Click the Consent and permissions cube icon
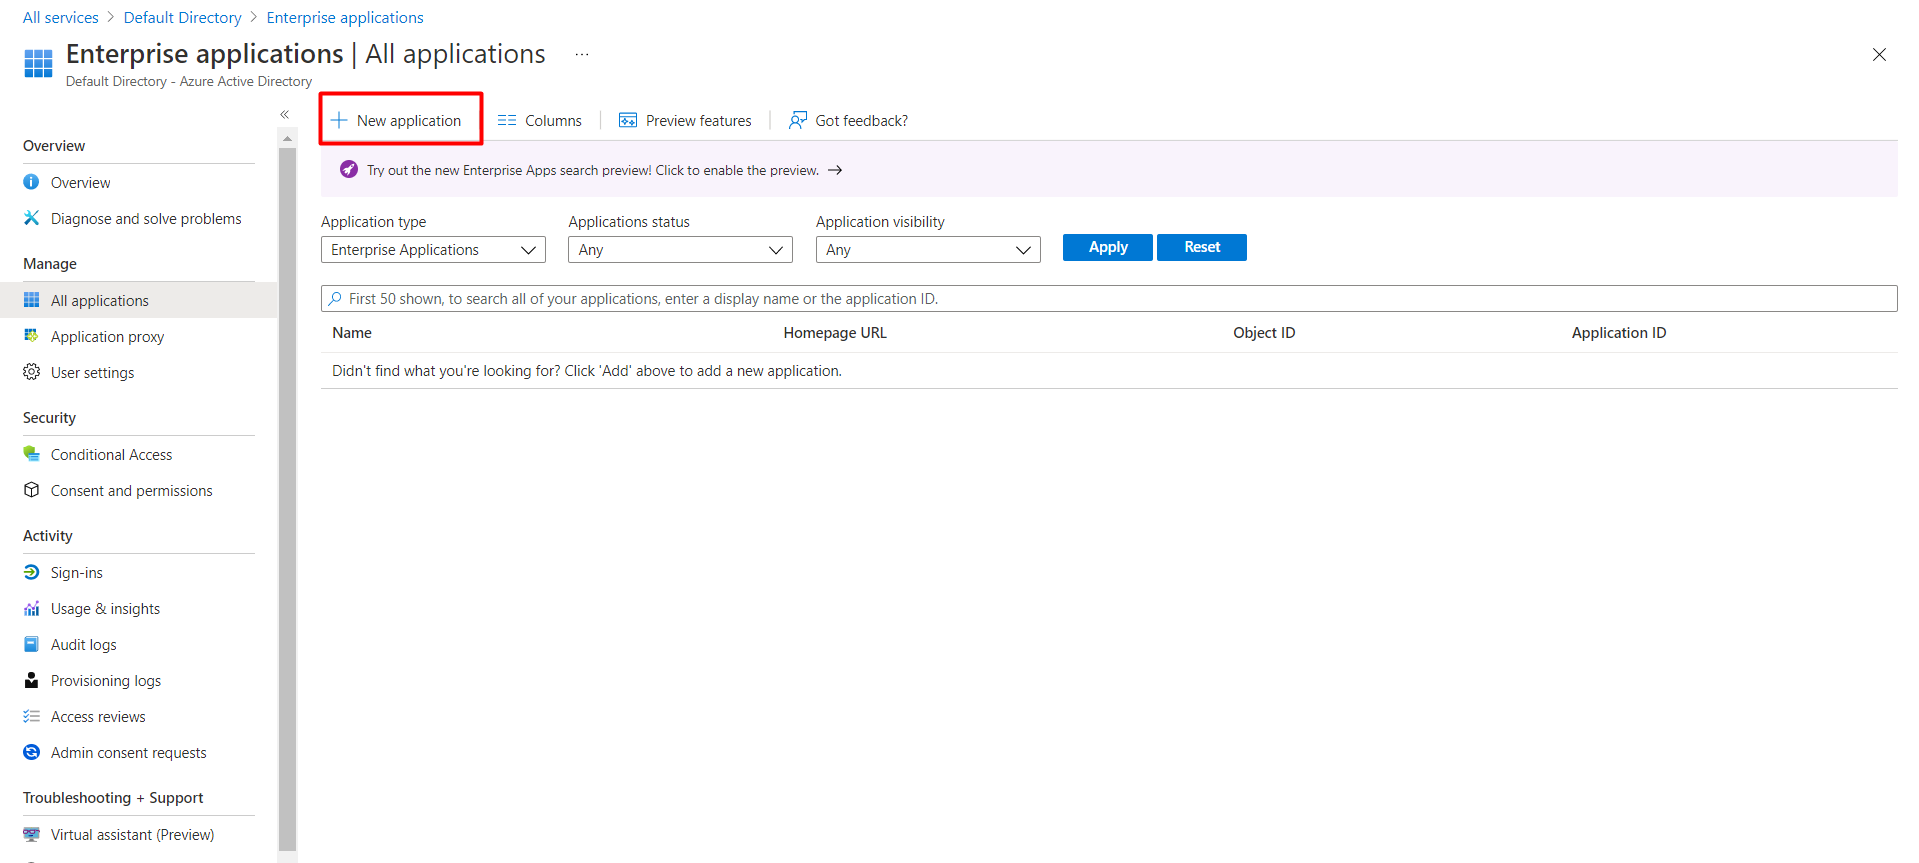Screen dimensions: 1919x863 pos(32,490)
